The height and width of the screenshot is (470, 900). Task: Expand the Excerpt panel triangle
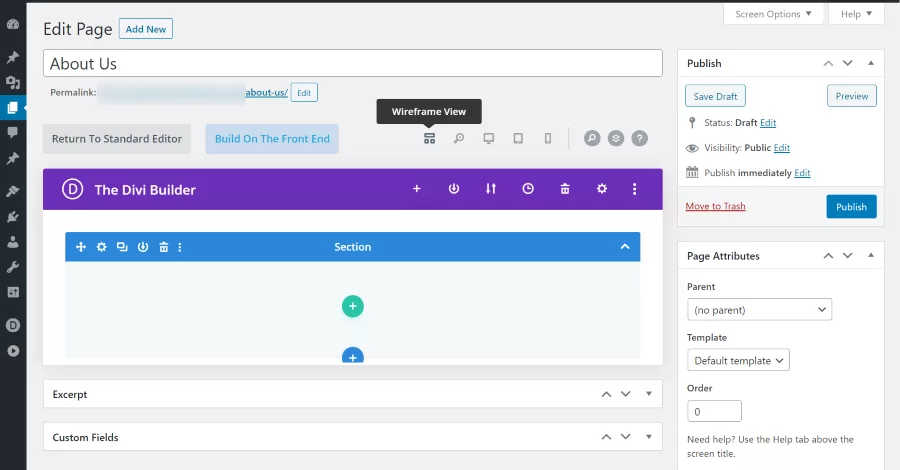coord(649,394)
